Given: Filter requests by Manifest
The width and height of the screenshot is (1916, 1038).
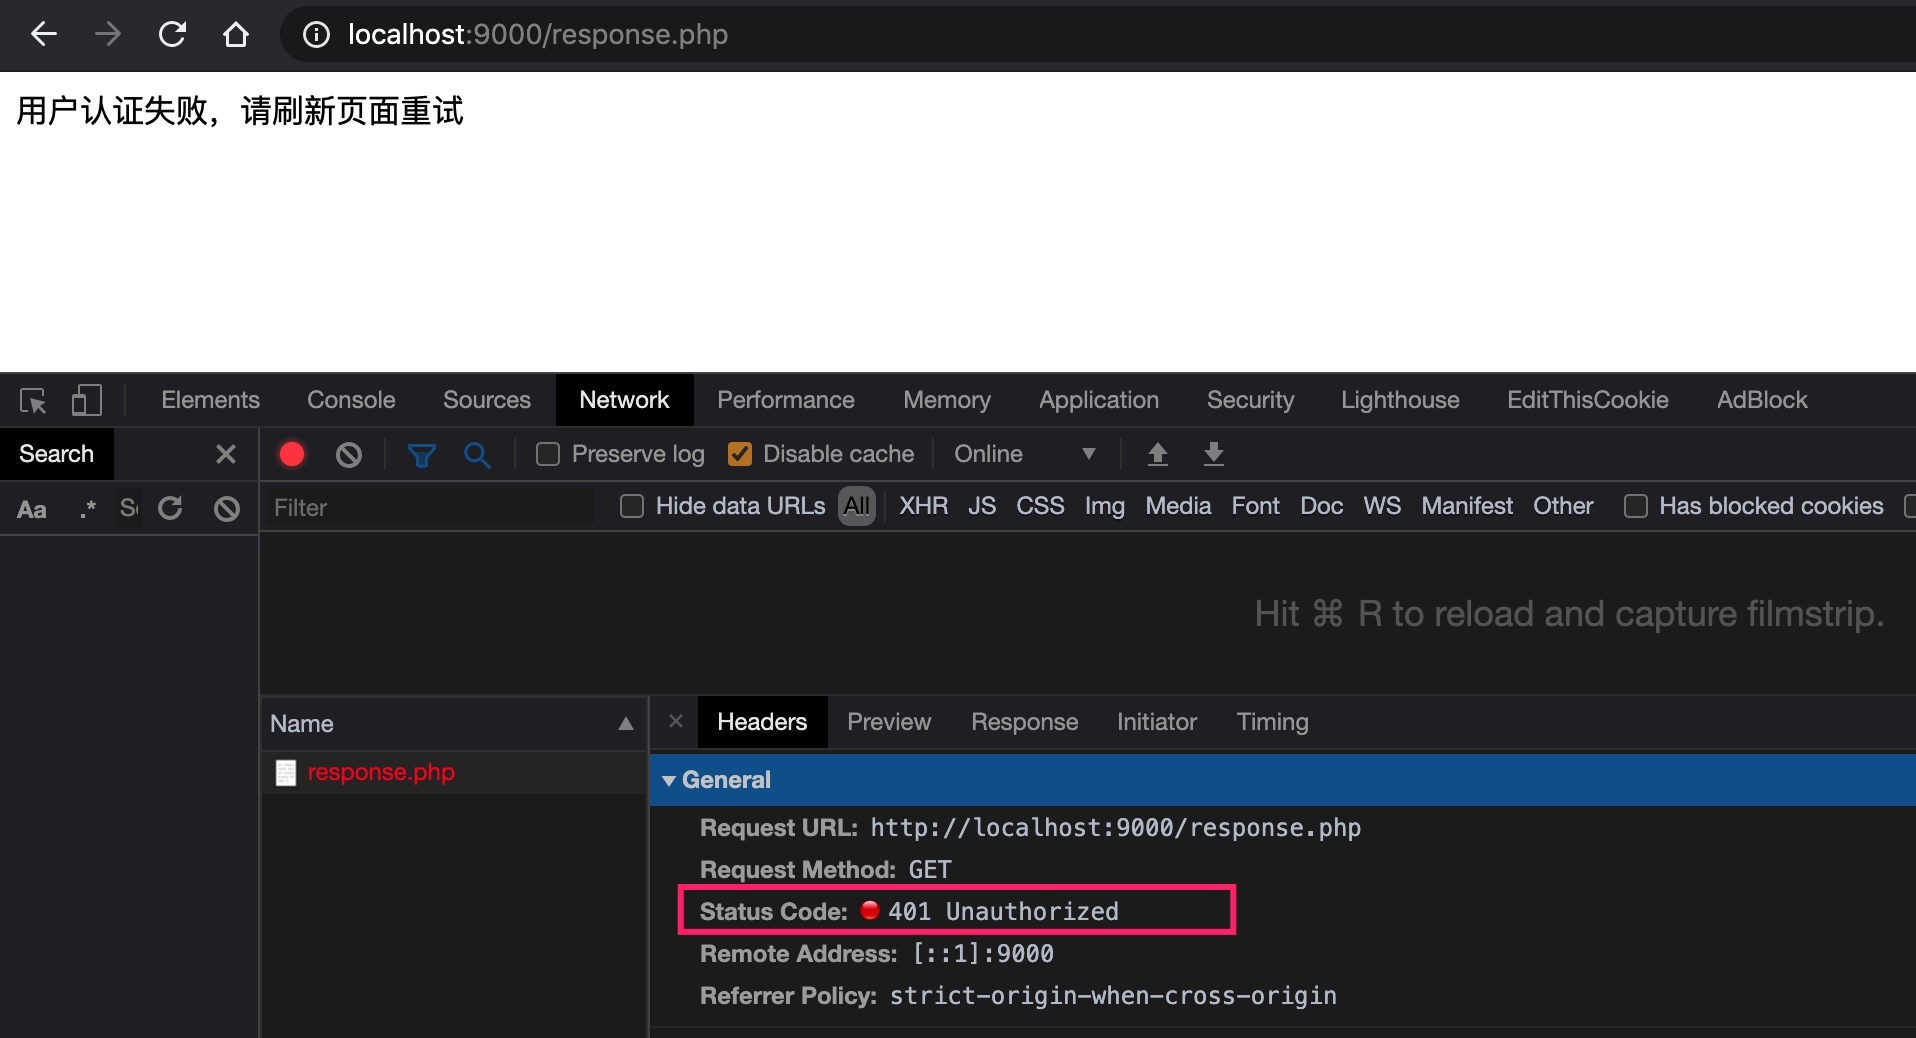Looking at the screenshot, I should (x=1467, y=506).
